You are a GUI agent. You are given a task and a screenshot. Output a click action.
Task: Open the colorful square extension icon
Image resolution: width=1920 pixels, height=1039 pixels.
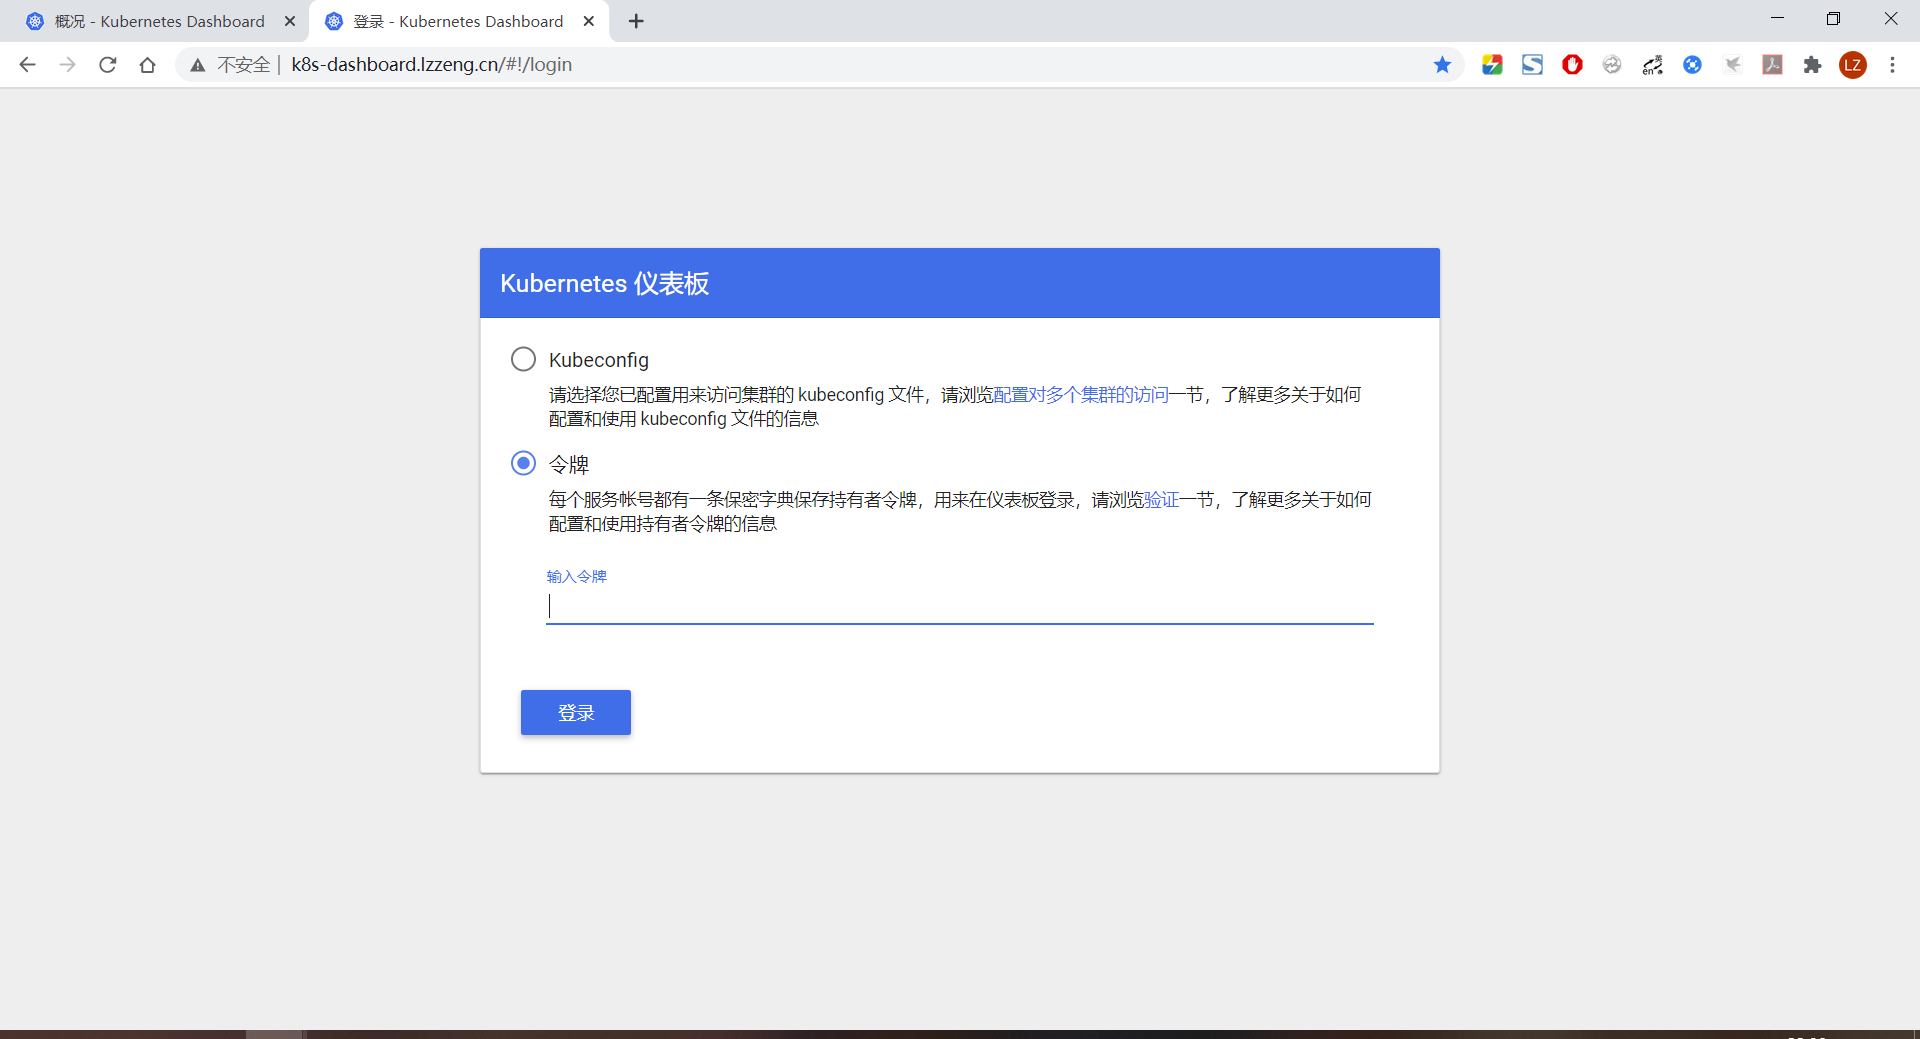tap(1492, 65)
